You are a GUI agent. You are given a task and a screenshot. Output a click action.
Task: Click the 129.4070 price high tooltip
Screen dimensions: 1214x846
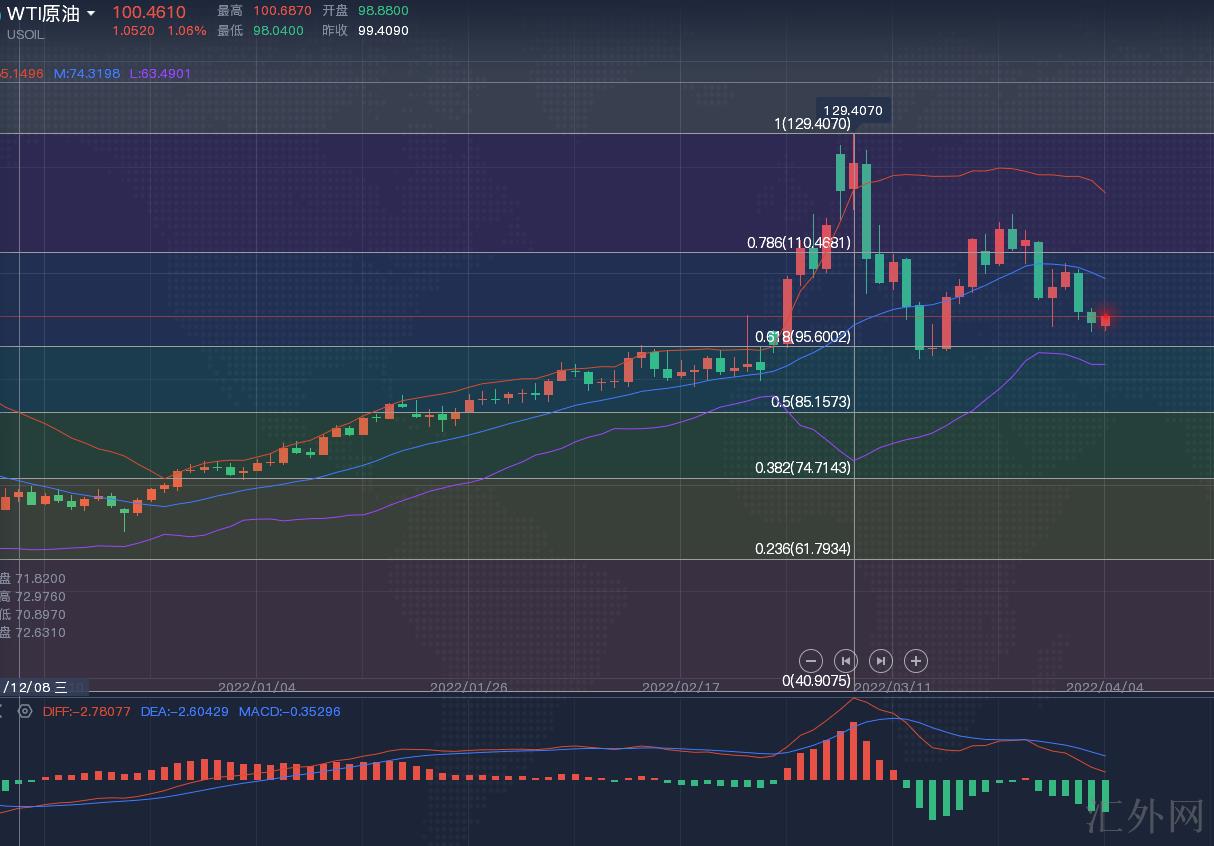[853, 111]
